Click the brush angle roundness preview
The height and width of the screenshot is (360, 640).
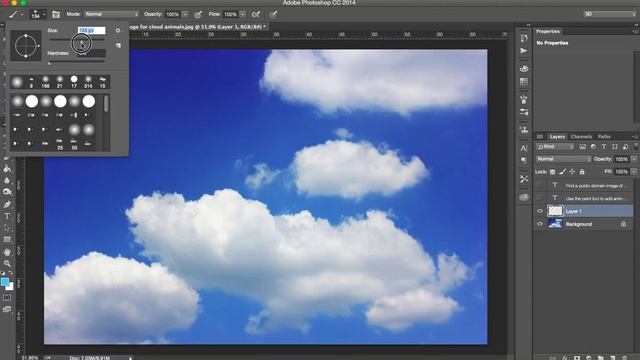26,45
